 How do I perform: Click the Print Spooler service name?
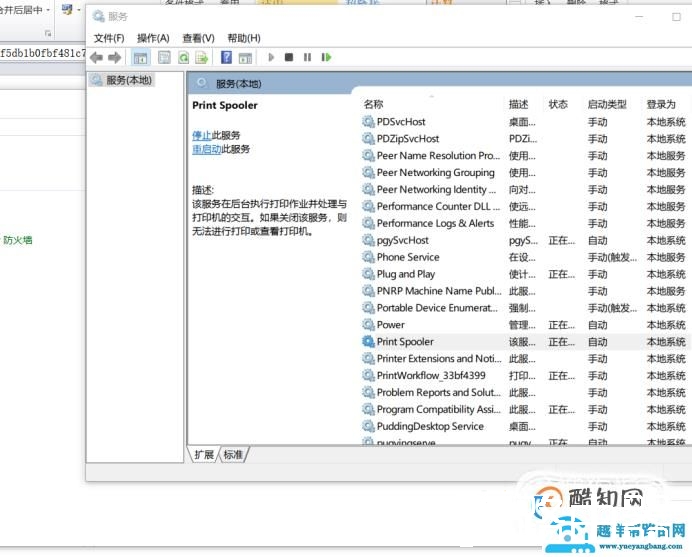point(405,342)
